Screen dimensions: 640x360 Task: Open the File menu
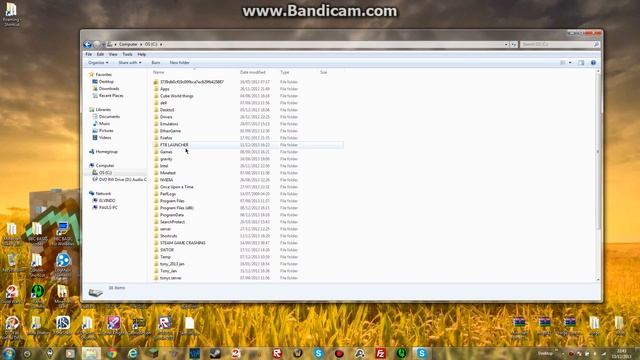[x=89, y=54]
